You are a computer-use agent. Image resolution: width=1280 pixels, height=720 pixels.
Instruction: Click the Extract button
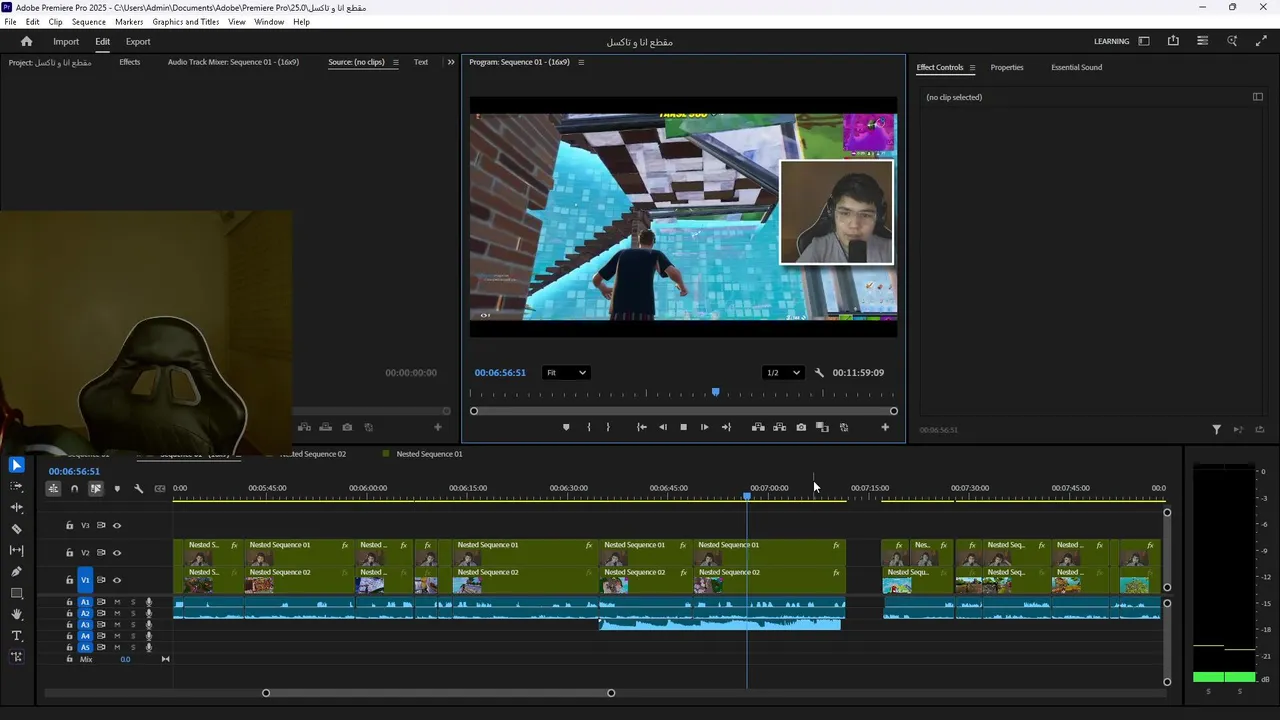[780, 427]
